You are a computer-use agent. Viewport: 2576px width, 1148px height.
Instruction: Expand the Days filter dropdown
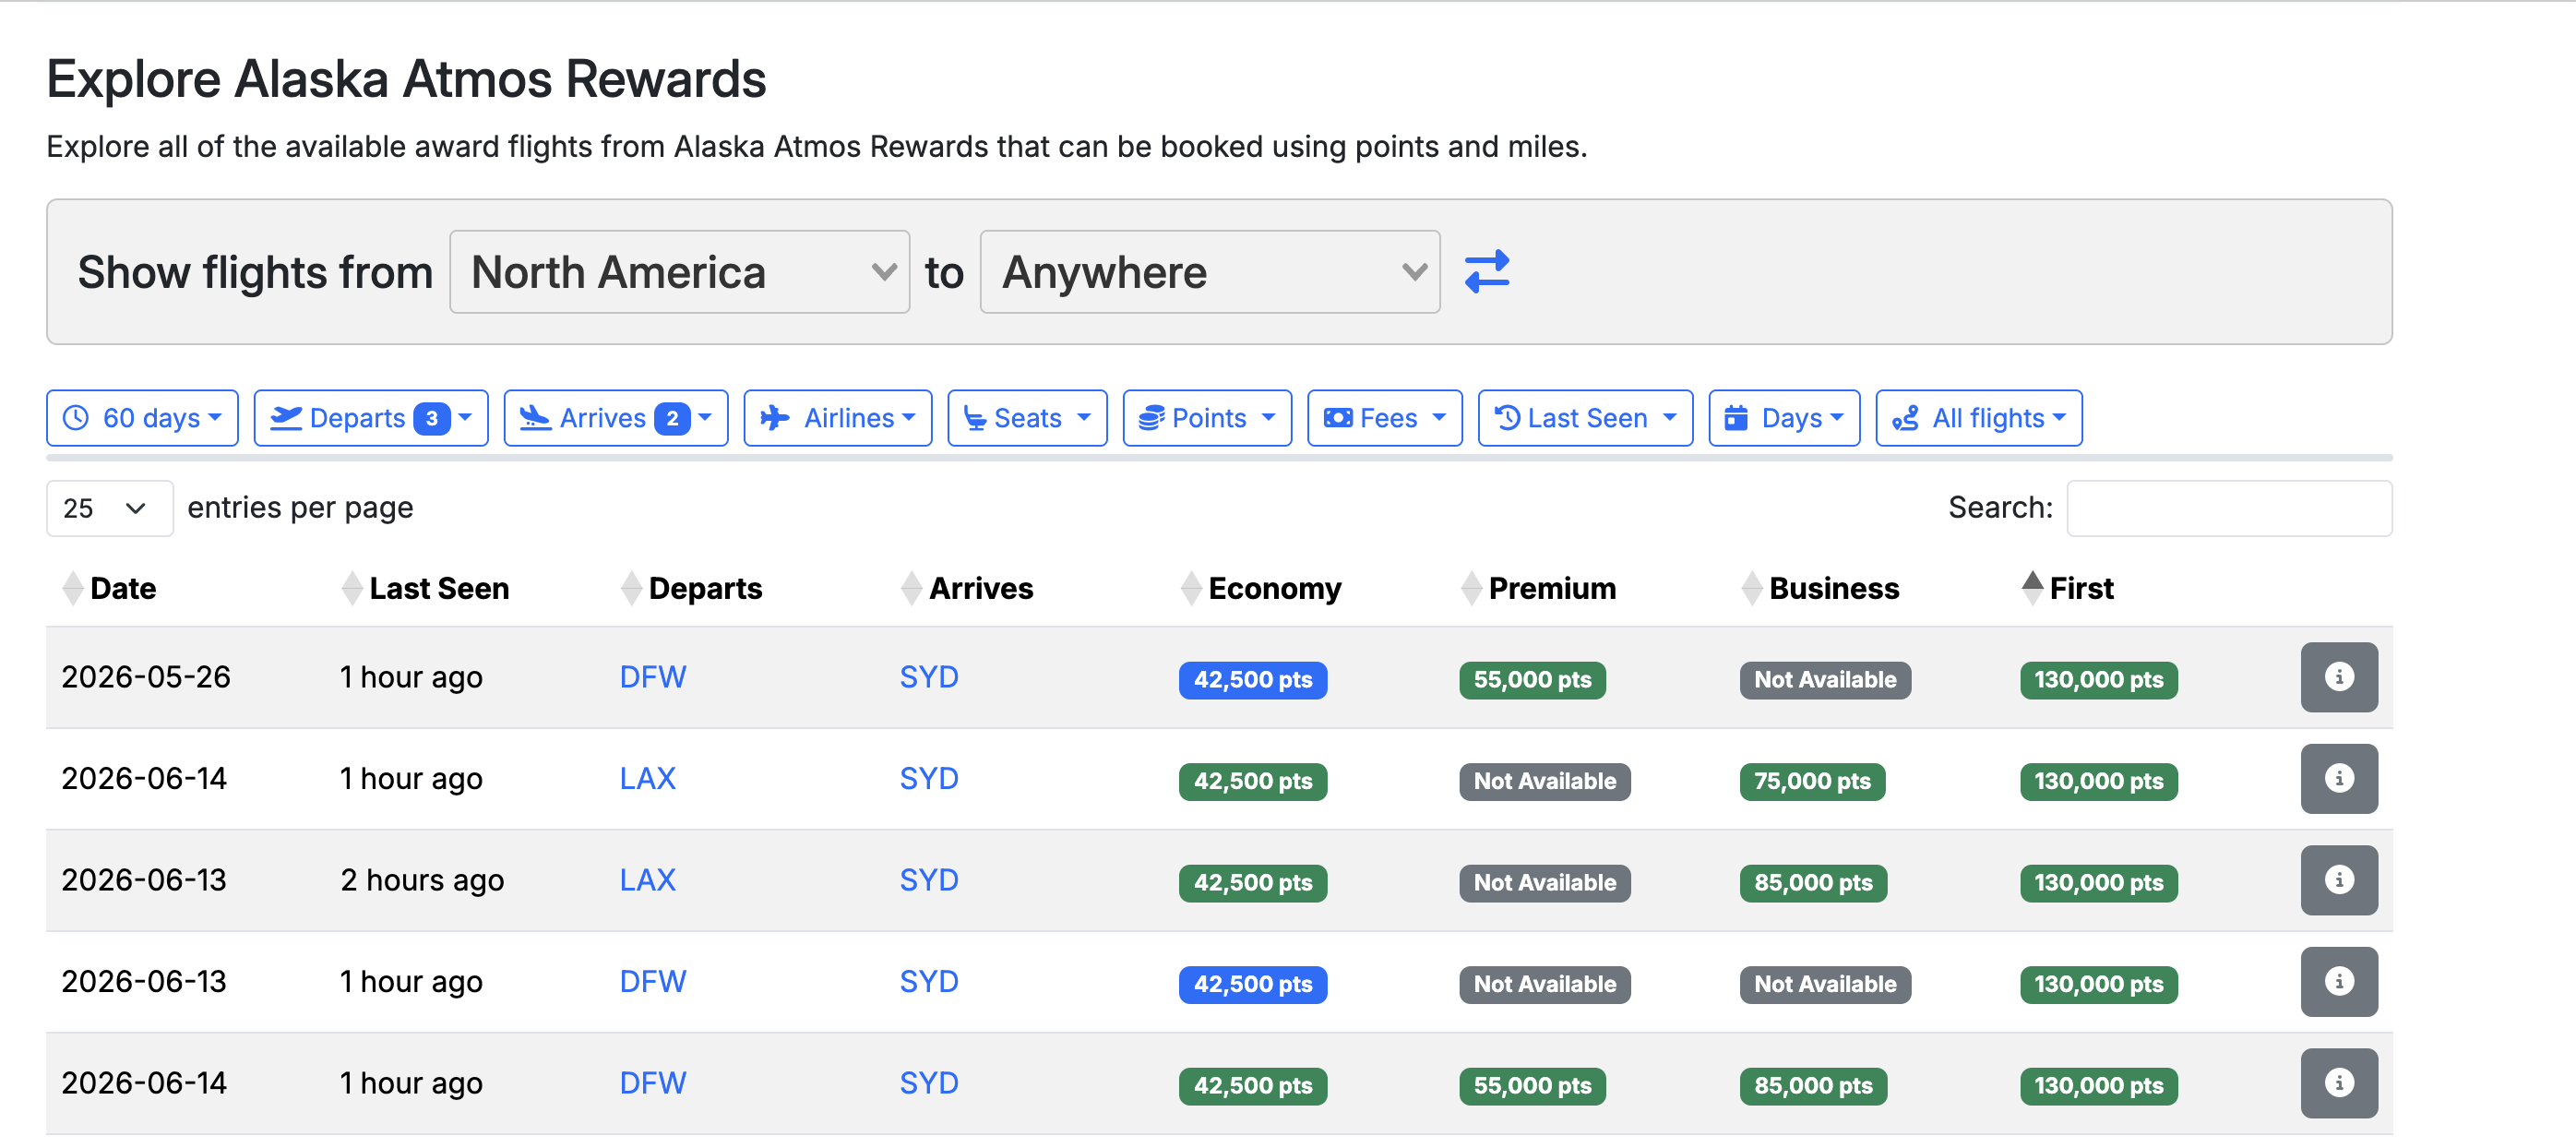point(1784,418)
